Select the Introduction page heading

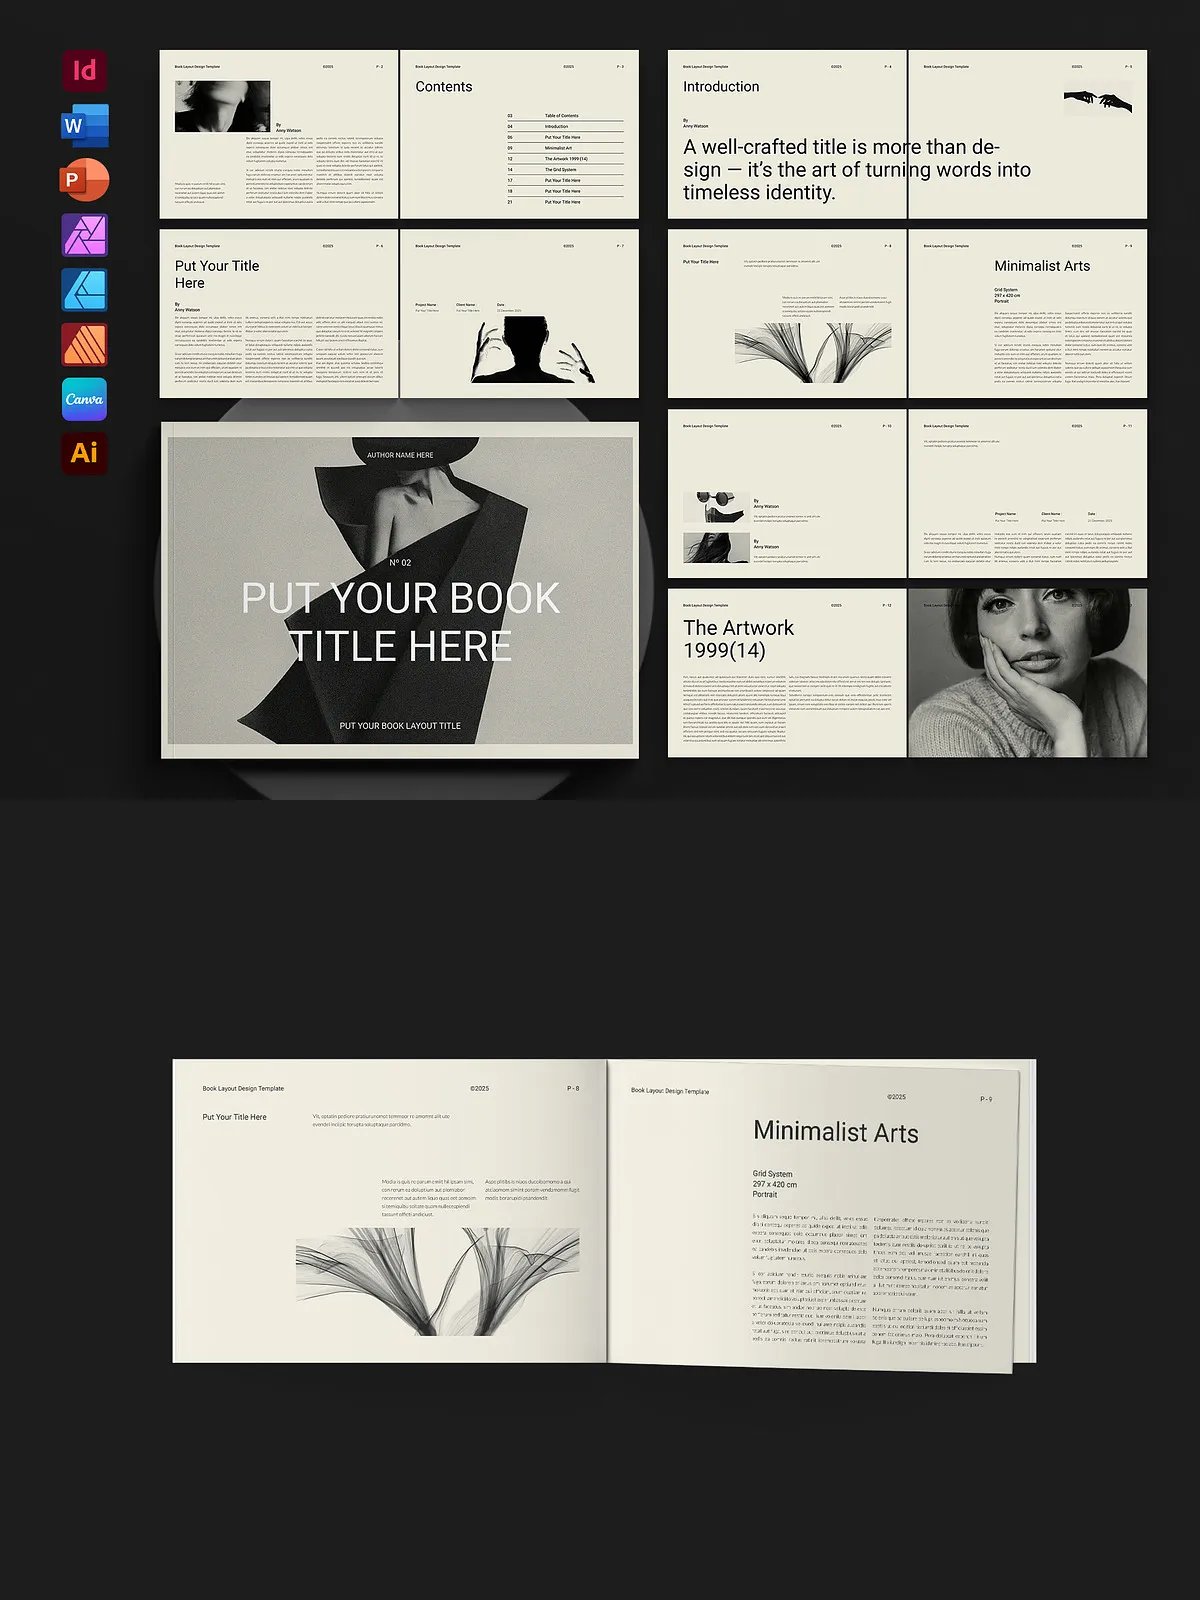click(x=721, y=87)
